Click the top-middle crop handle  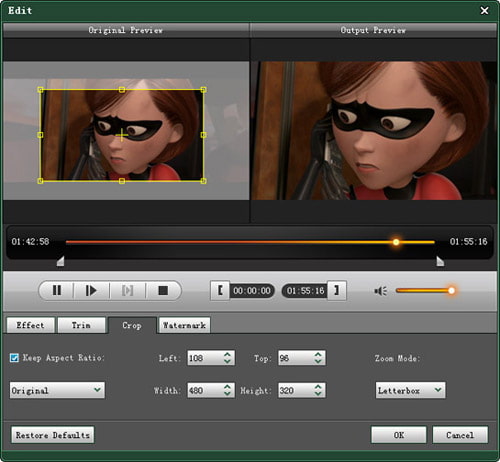(x=122, y=90)
